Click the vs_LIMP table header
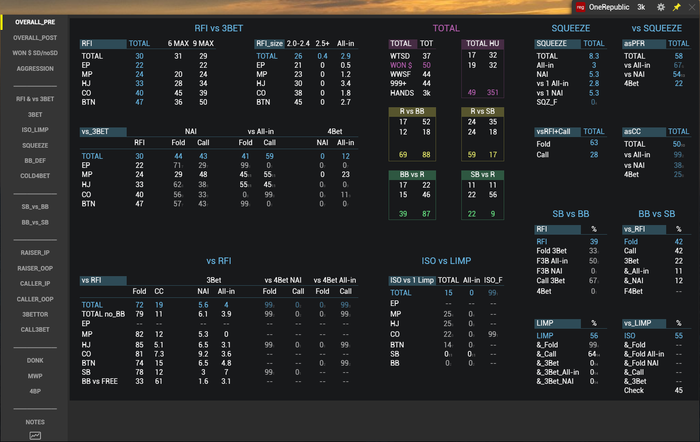 tap(644, 323)
